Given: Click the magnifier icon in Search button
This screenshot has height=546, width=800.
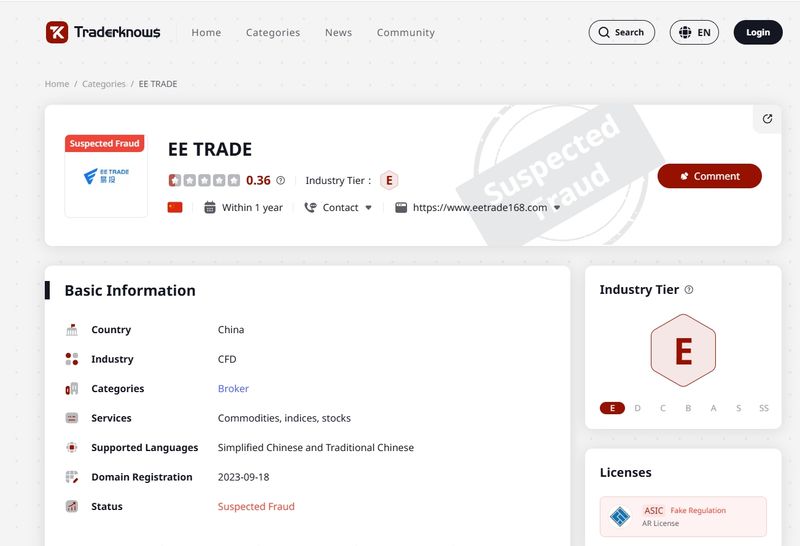Looking at the screenshot, I should (x=604, y=32).
